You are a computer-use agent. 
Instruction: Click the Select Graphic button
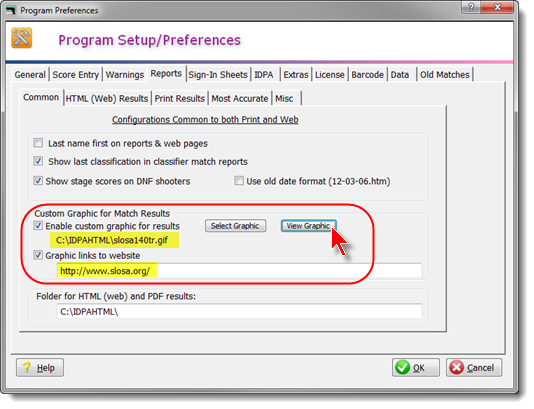click(x=235, y=226)
